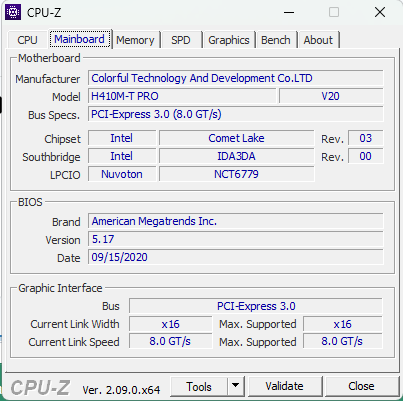The height and width of the screenshot is (401, 403).
Task: Switch to the Bench tab
Action: click(276, 40)
